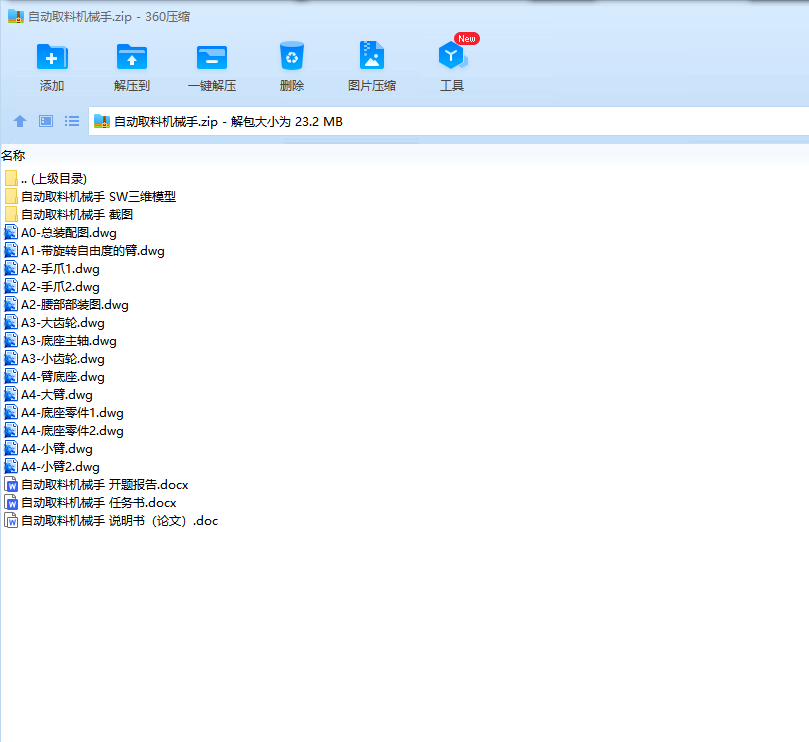Screen dimensions: 809x742
Task: Go up one level with the up arrow
Action: tap(20, 121)
